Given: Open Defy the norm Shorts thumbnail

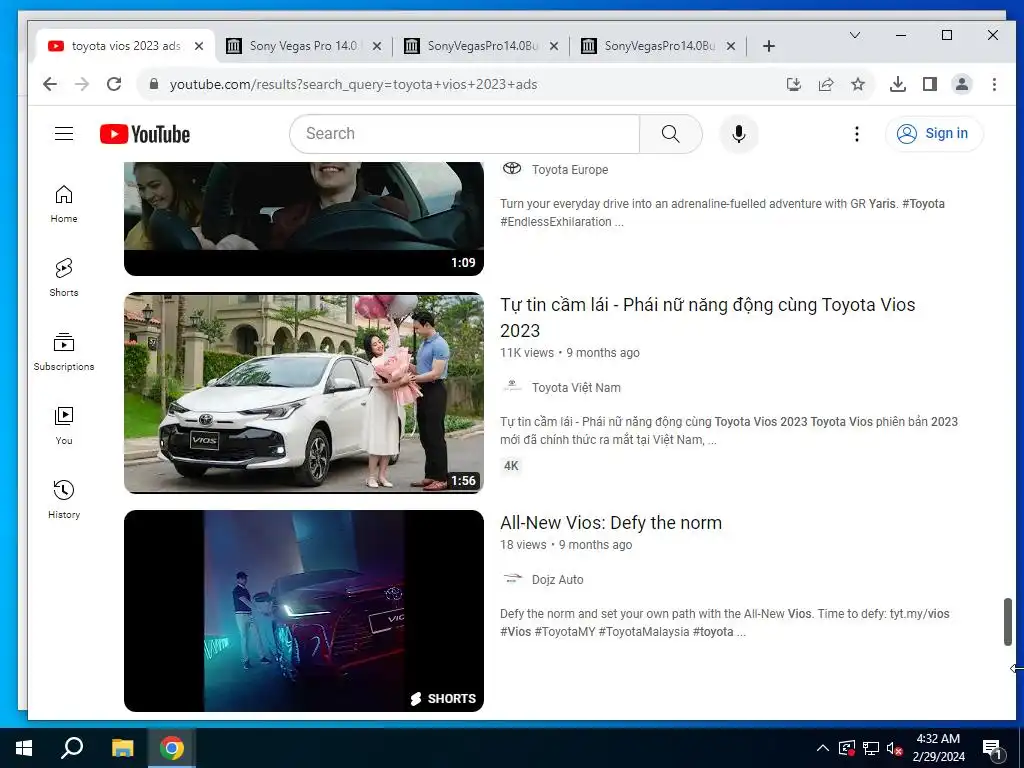Looking at the screenshot, I should coord(304,611).
